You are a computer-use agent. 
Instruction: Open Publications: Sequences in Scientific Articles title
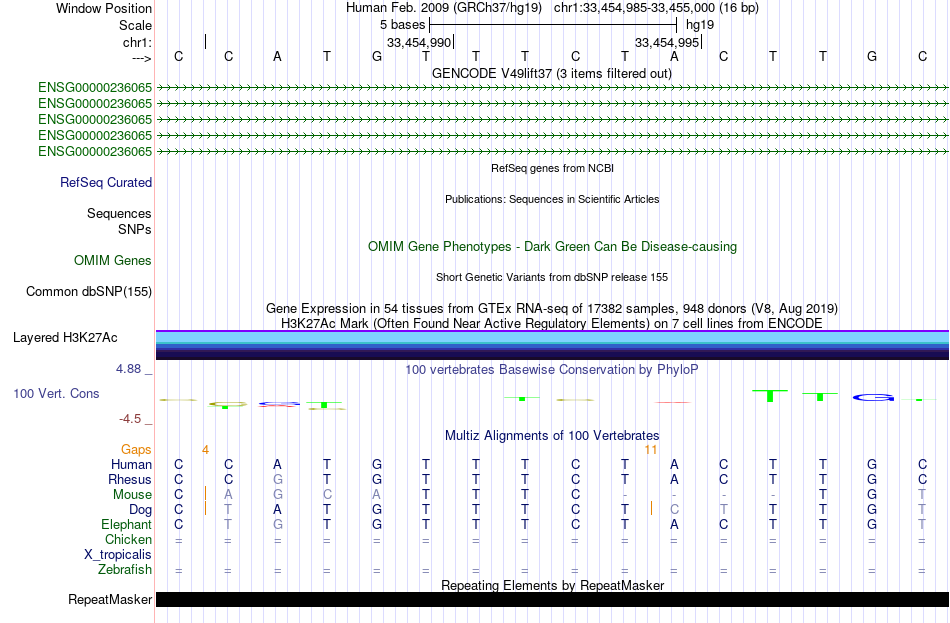pyautogui.click(x=552, y=199)
